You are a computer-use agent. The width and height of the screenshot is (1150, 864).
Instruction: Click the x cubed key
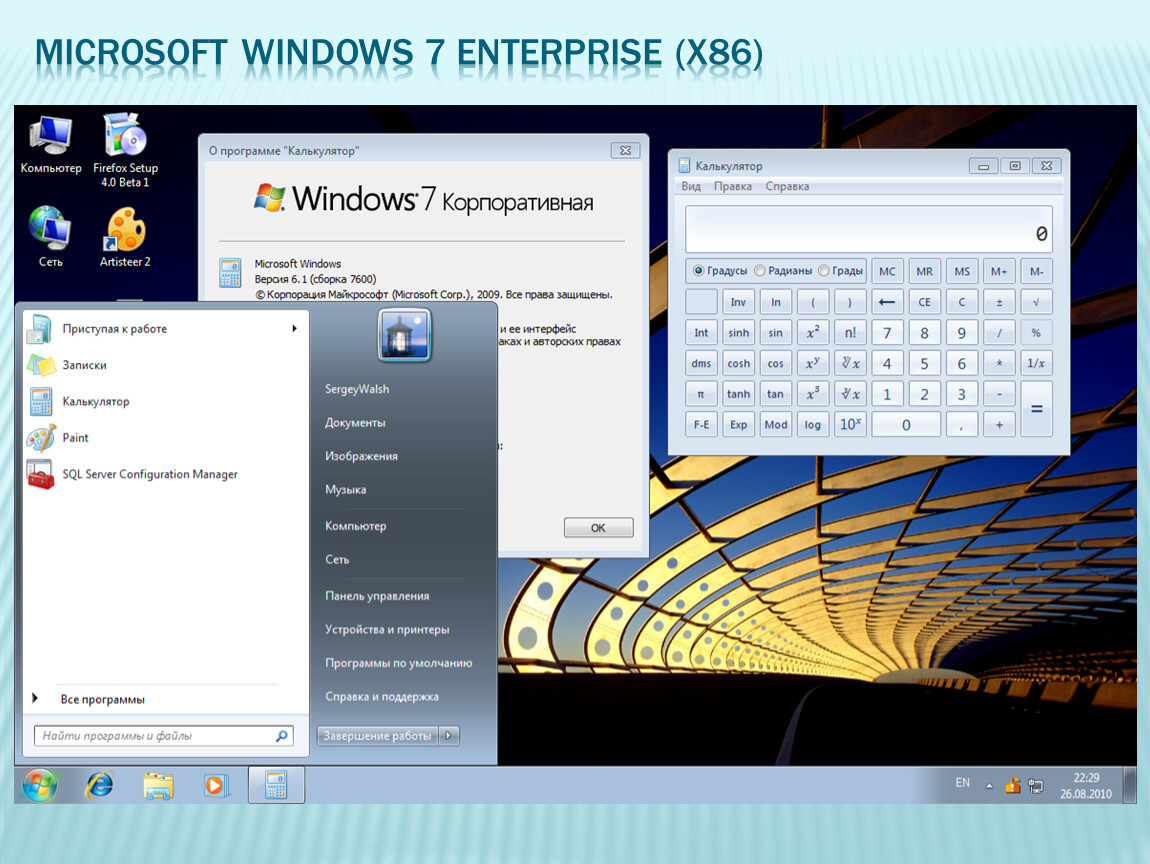[x=813, y=394]
